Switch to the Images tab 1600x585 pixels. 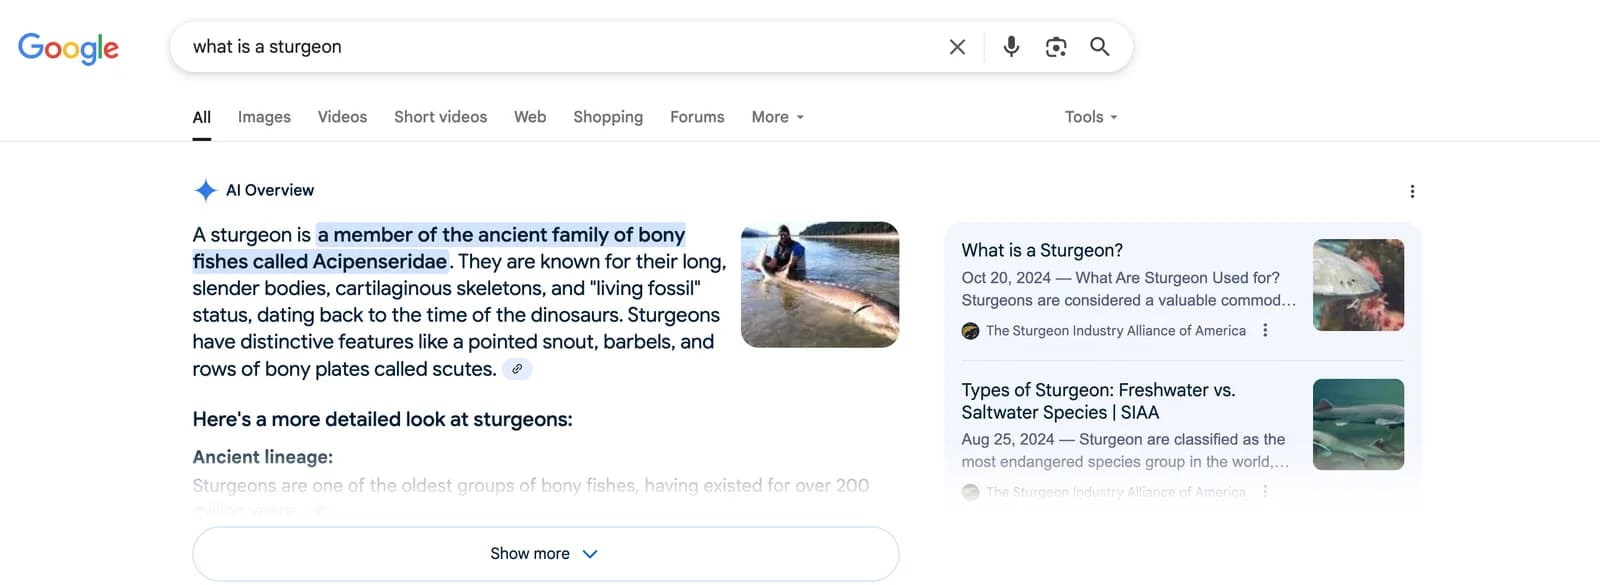pyautogui.click(x=264, y=117)
